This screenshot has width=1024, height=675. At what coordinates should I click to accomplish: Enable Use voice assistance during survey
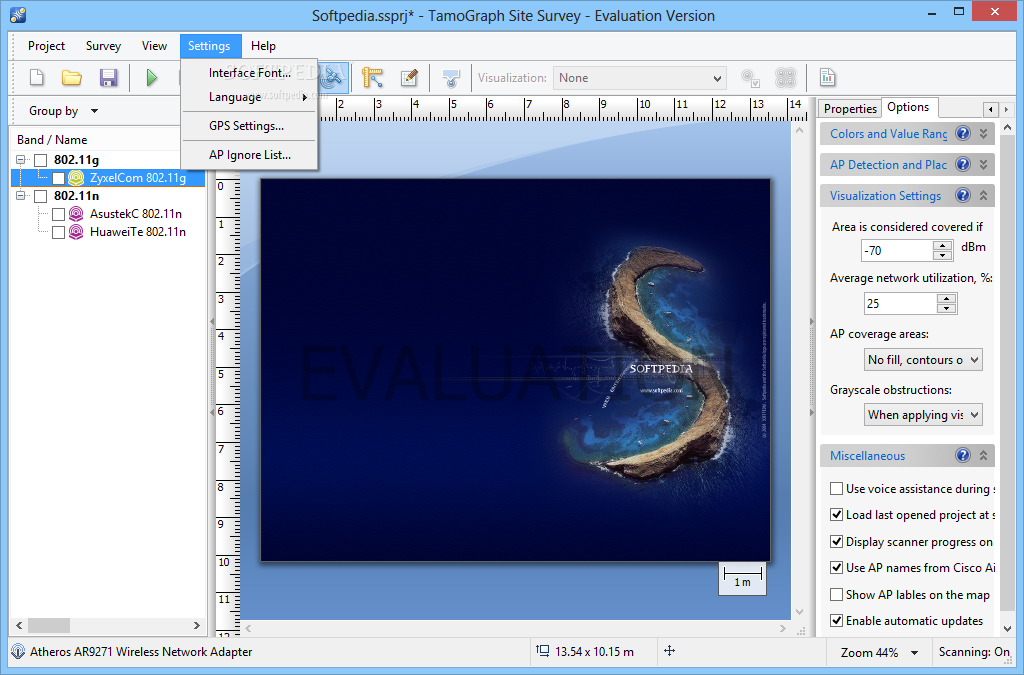coord(836,488)
